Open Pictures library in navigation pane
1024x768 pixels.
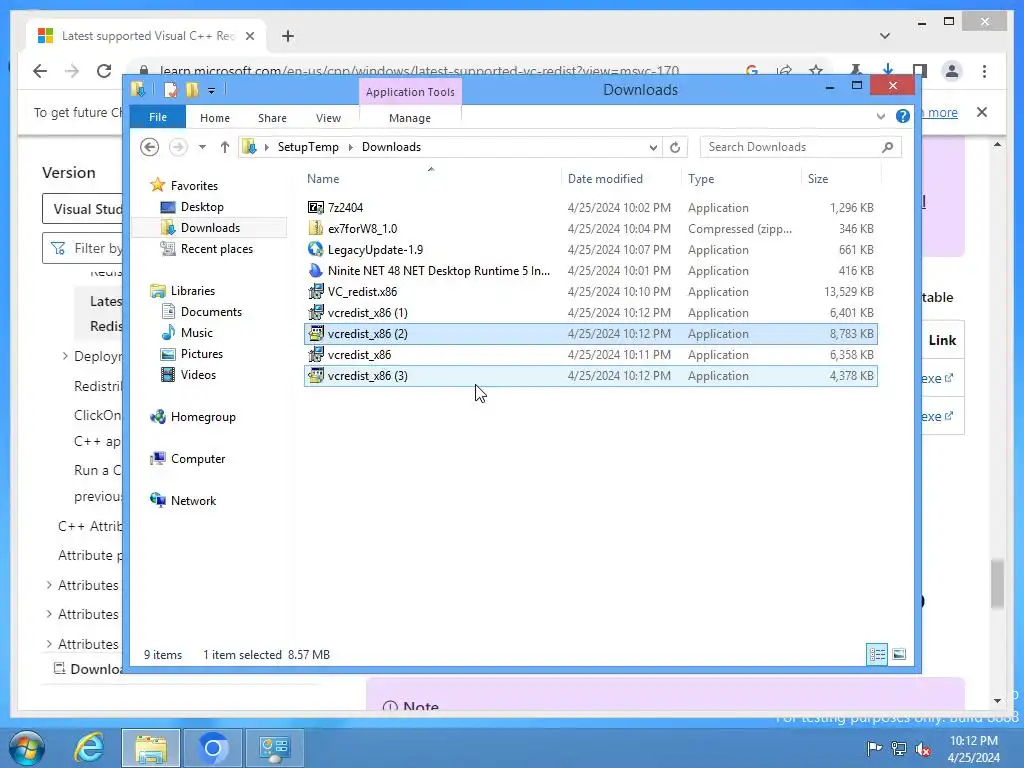tap(202, 353)
